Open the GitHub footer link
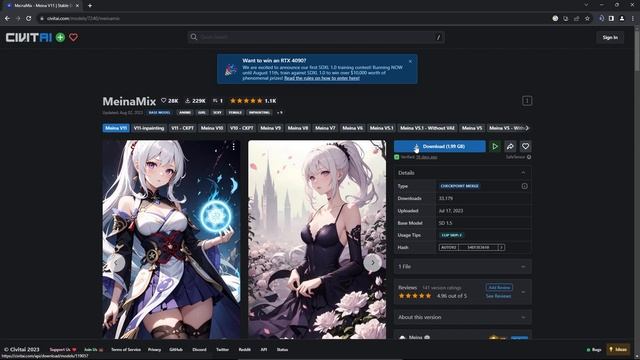Image resolution: width=640 pixels, height=360 pixels. [x=176, y=350]
